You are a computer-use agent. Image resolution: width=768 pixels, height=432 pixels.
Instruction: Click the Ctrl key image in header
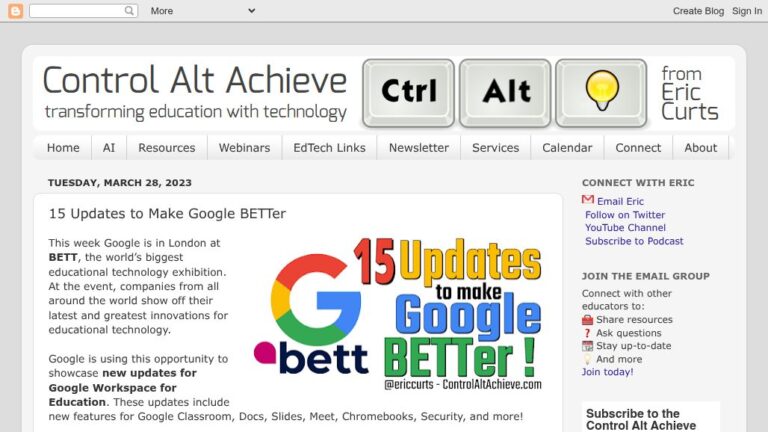pyautogui.click(x=408, y=93)
